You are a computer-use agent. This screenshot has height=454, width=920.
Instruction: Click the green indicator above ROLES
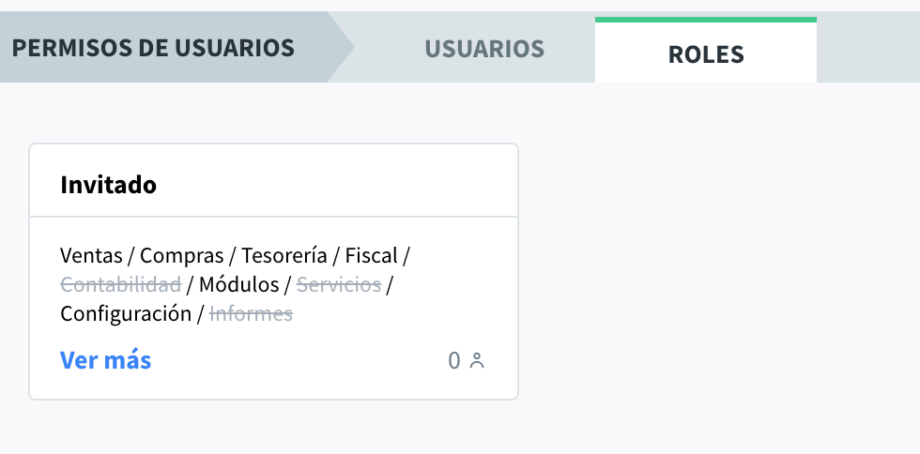[x=706, y=19]
